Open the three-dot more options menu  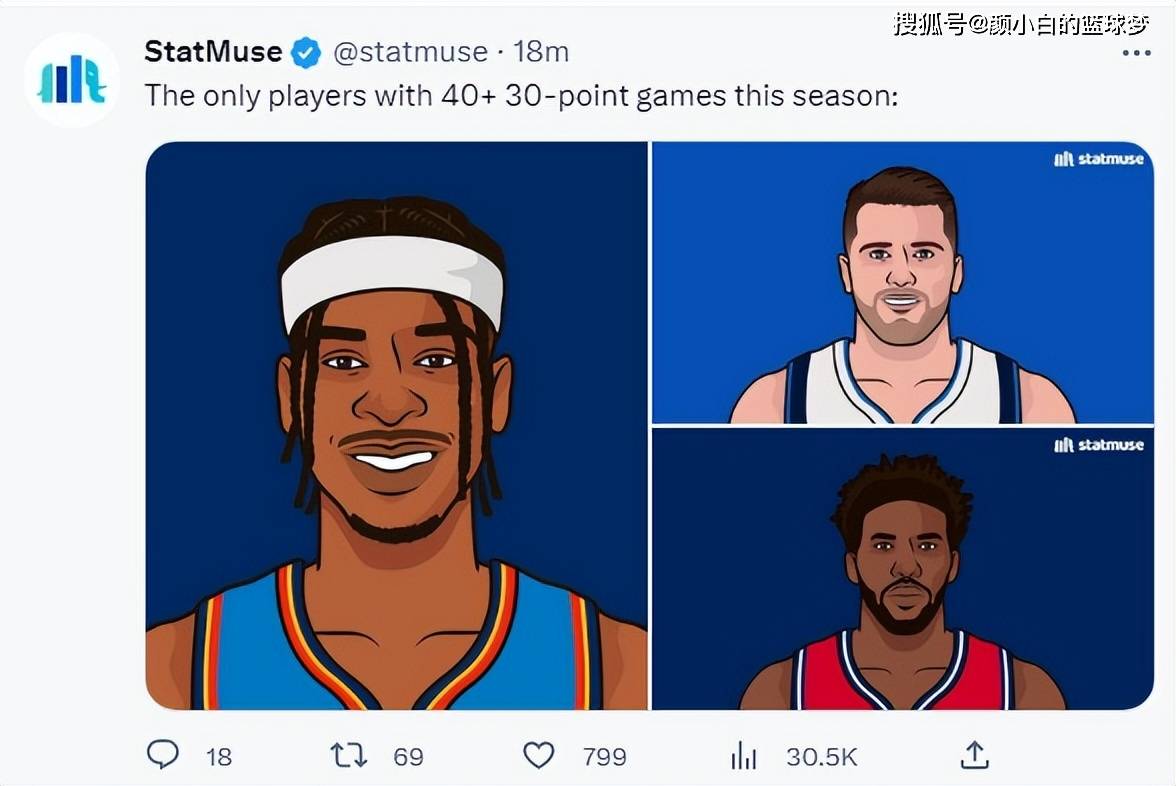pos(1136,52)
